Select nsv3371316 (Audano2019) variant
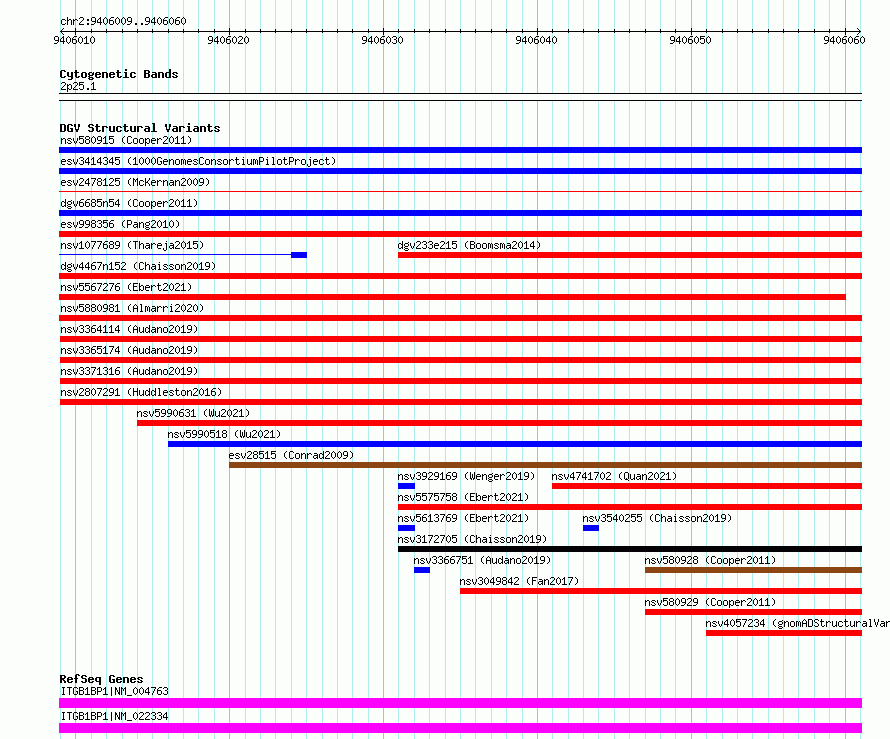The height and width of the screenshot is (739, 890). click(x=129, y=371)
